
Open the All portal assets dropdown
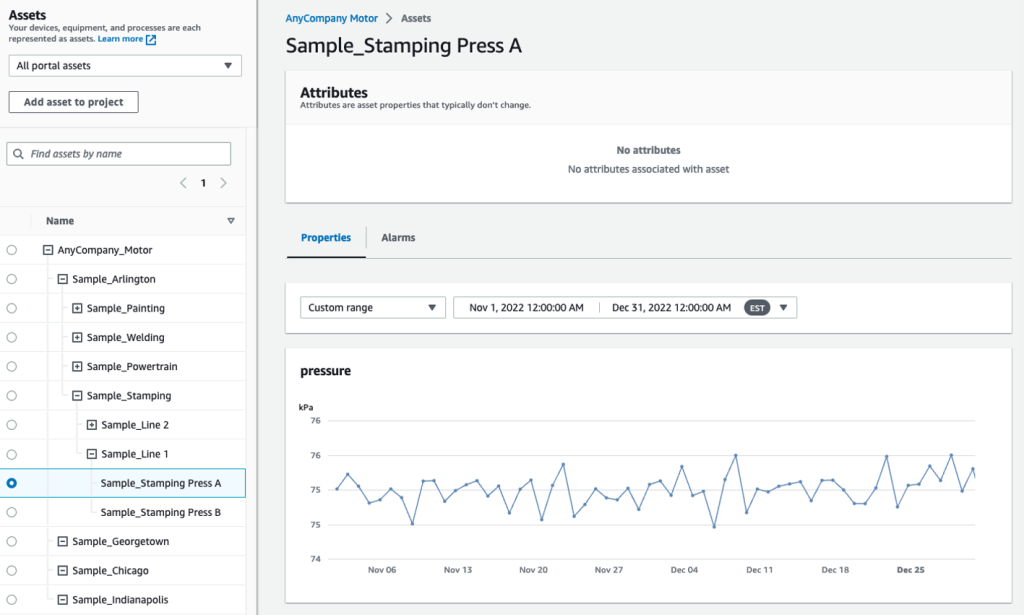[124, 65]
